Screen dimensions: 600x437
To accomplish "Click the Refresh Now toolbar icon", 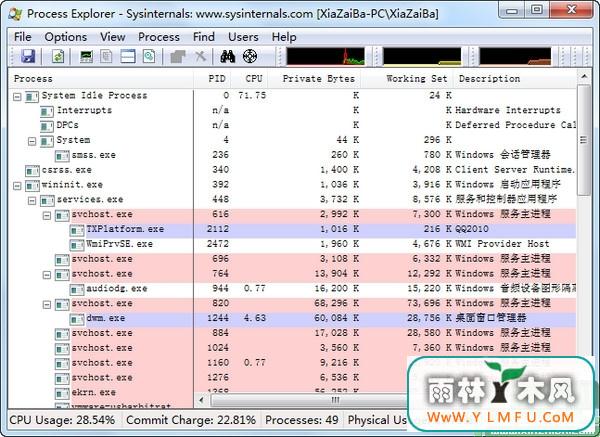I will coord(58,57).
